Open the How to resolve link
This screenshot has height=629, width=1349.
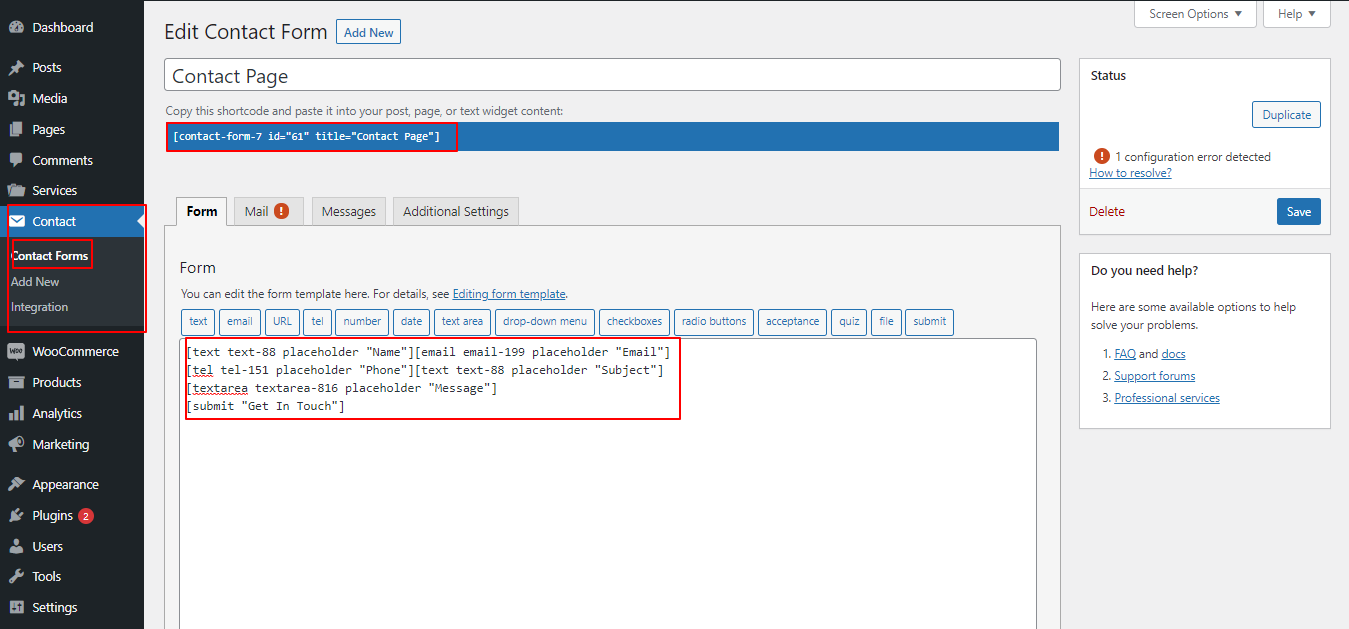point(1130,173)
